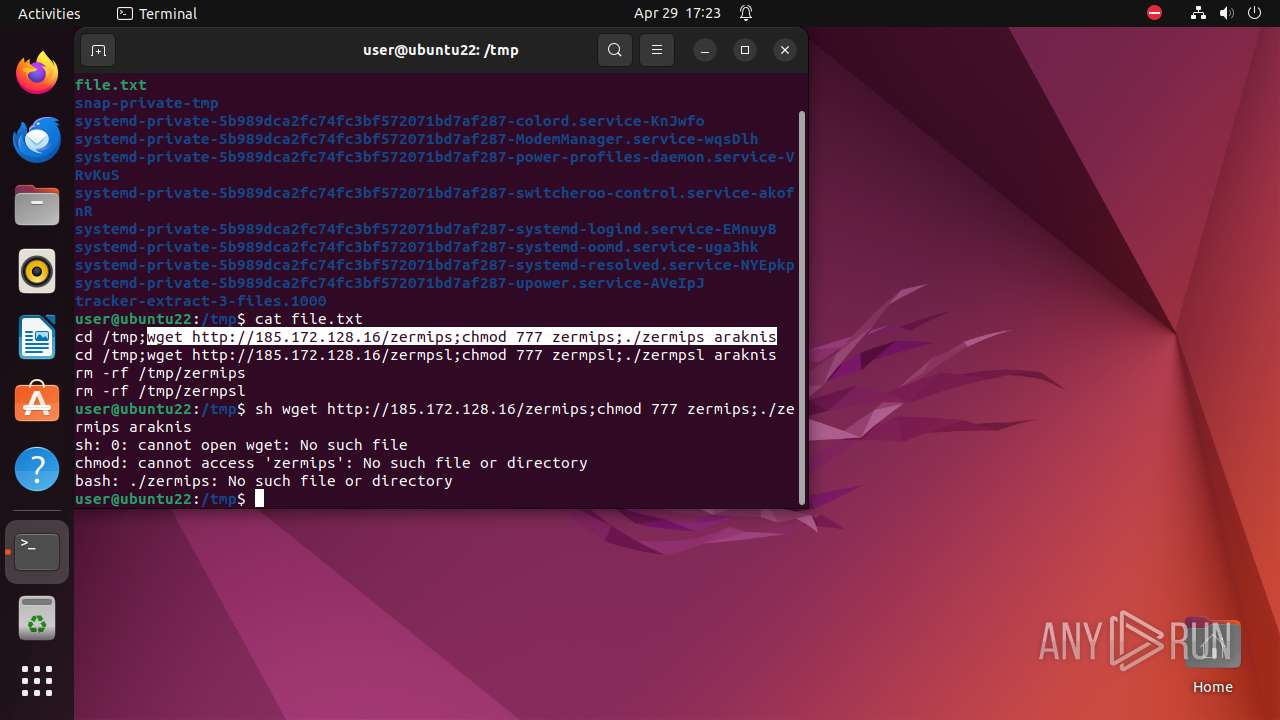Click the chmod 'cannot access' error line
Viewport: 1280px width, 720px height.
(x=331, y=463)
